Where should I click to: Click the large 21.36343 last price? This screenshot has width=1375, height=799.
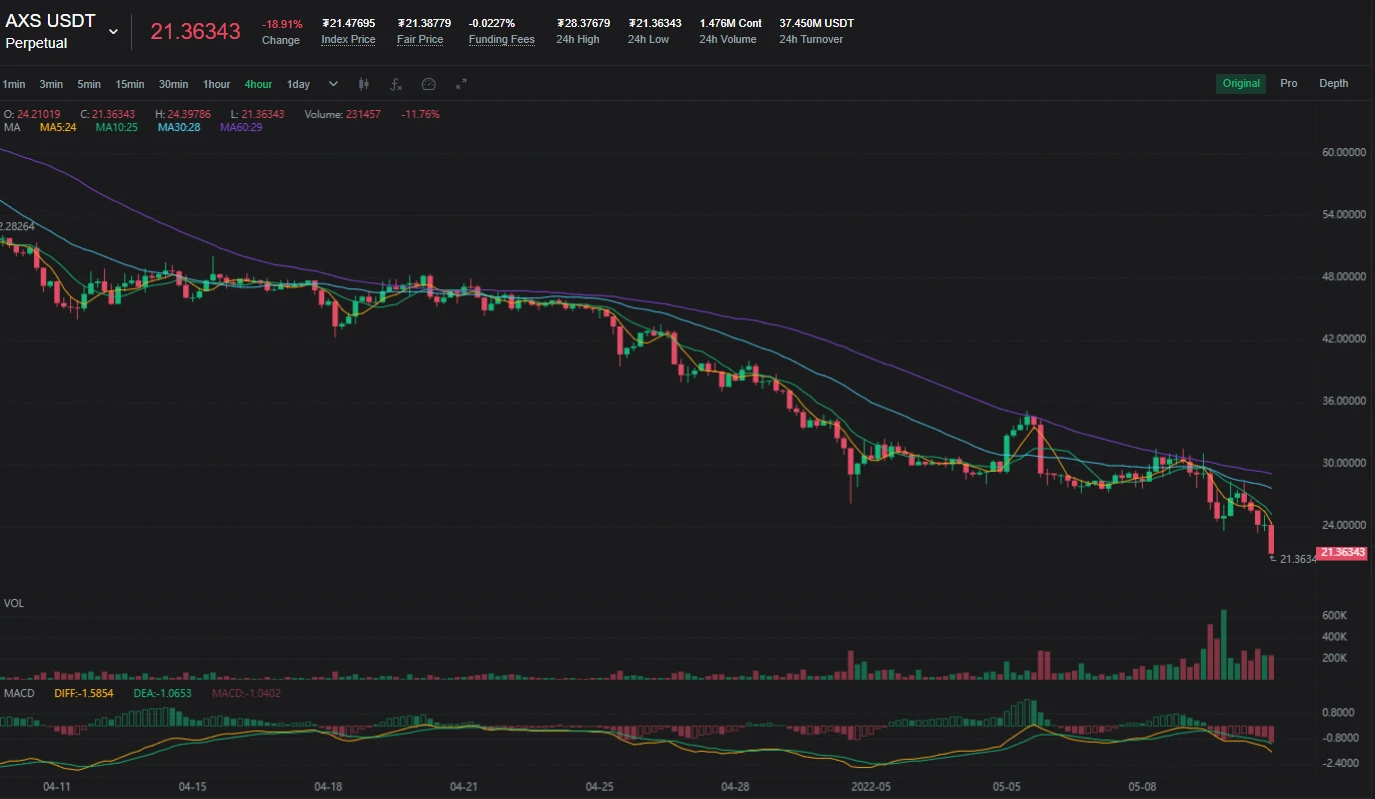click(x=195, y=31)
